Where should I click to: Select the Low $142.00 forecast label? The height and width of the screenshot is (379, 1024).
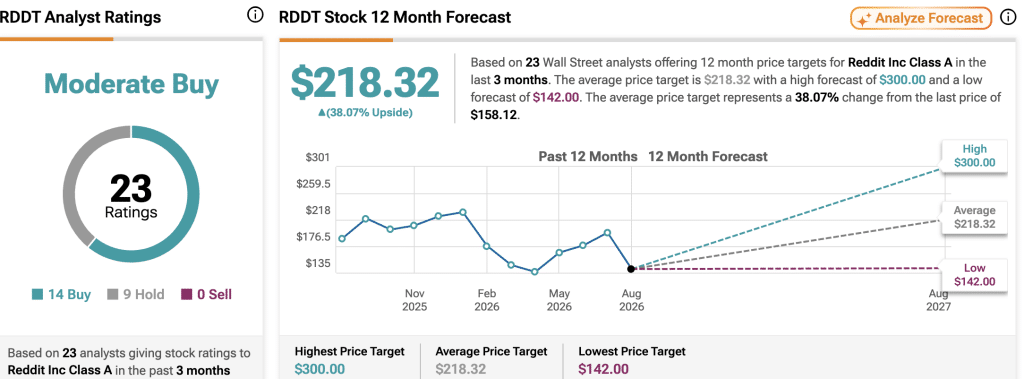pyautogui.click(x=974, y=274)
